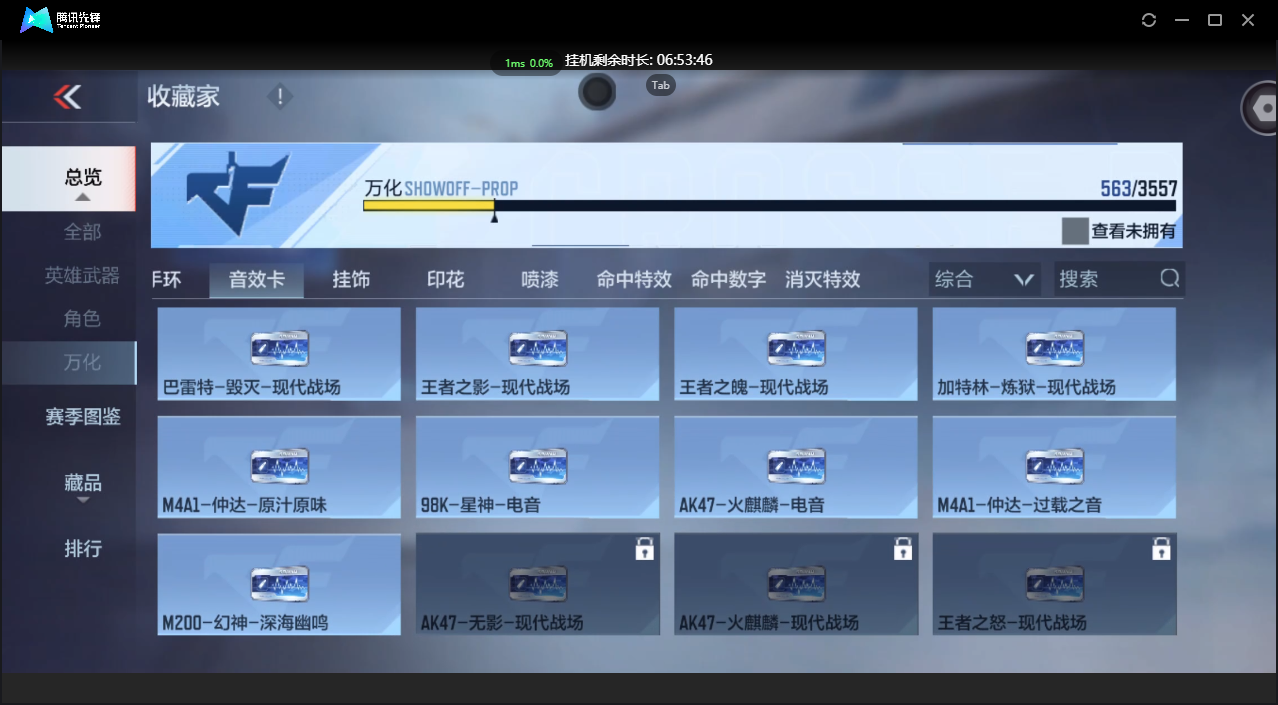
Task: Open the exclamation info icon beside 收藏家
Action: click(280, 97)
